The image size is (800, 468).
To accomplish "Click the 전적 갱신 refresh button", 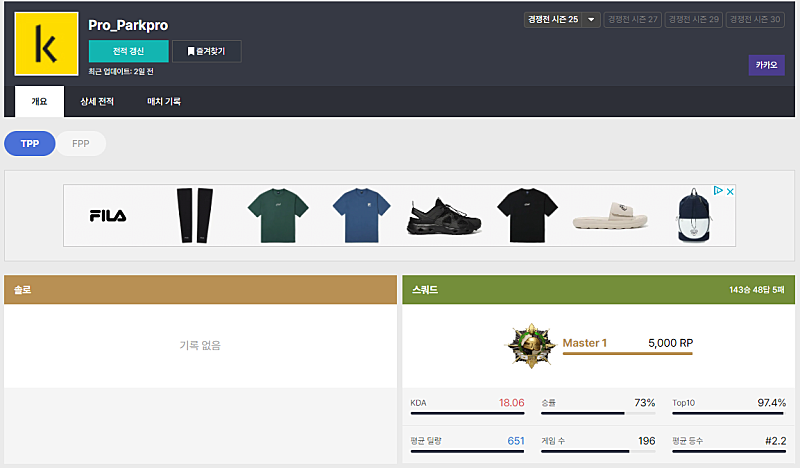I will (x=129, y=51).
